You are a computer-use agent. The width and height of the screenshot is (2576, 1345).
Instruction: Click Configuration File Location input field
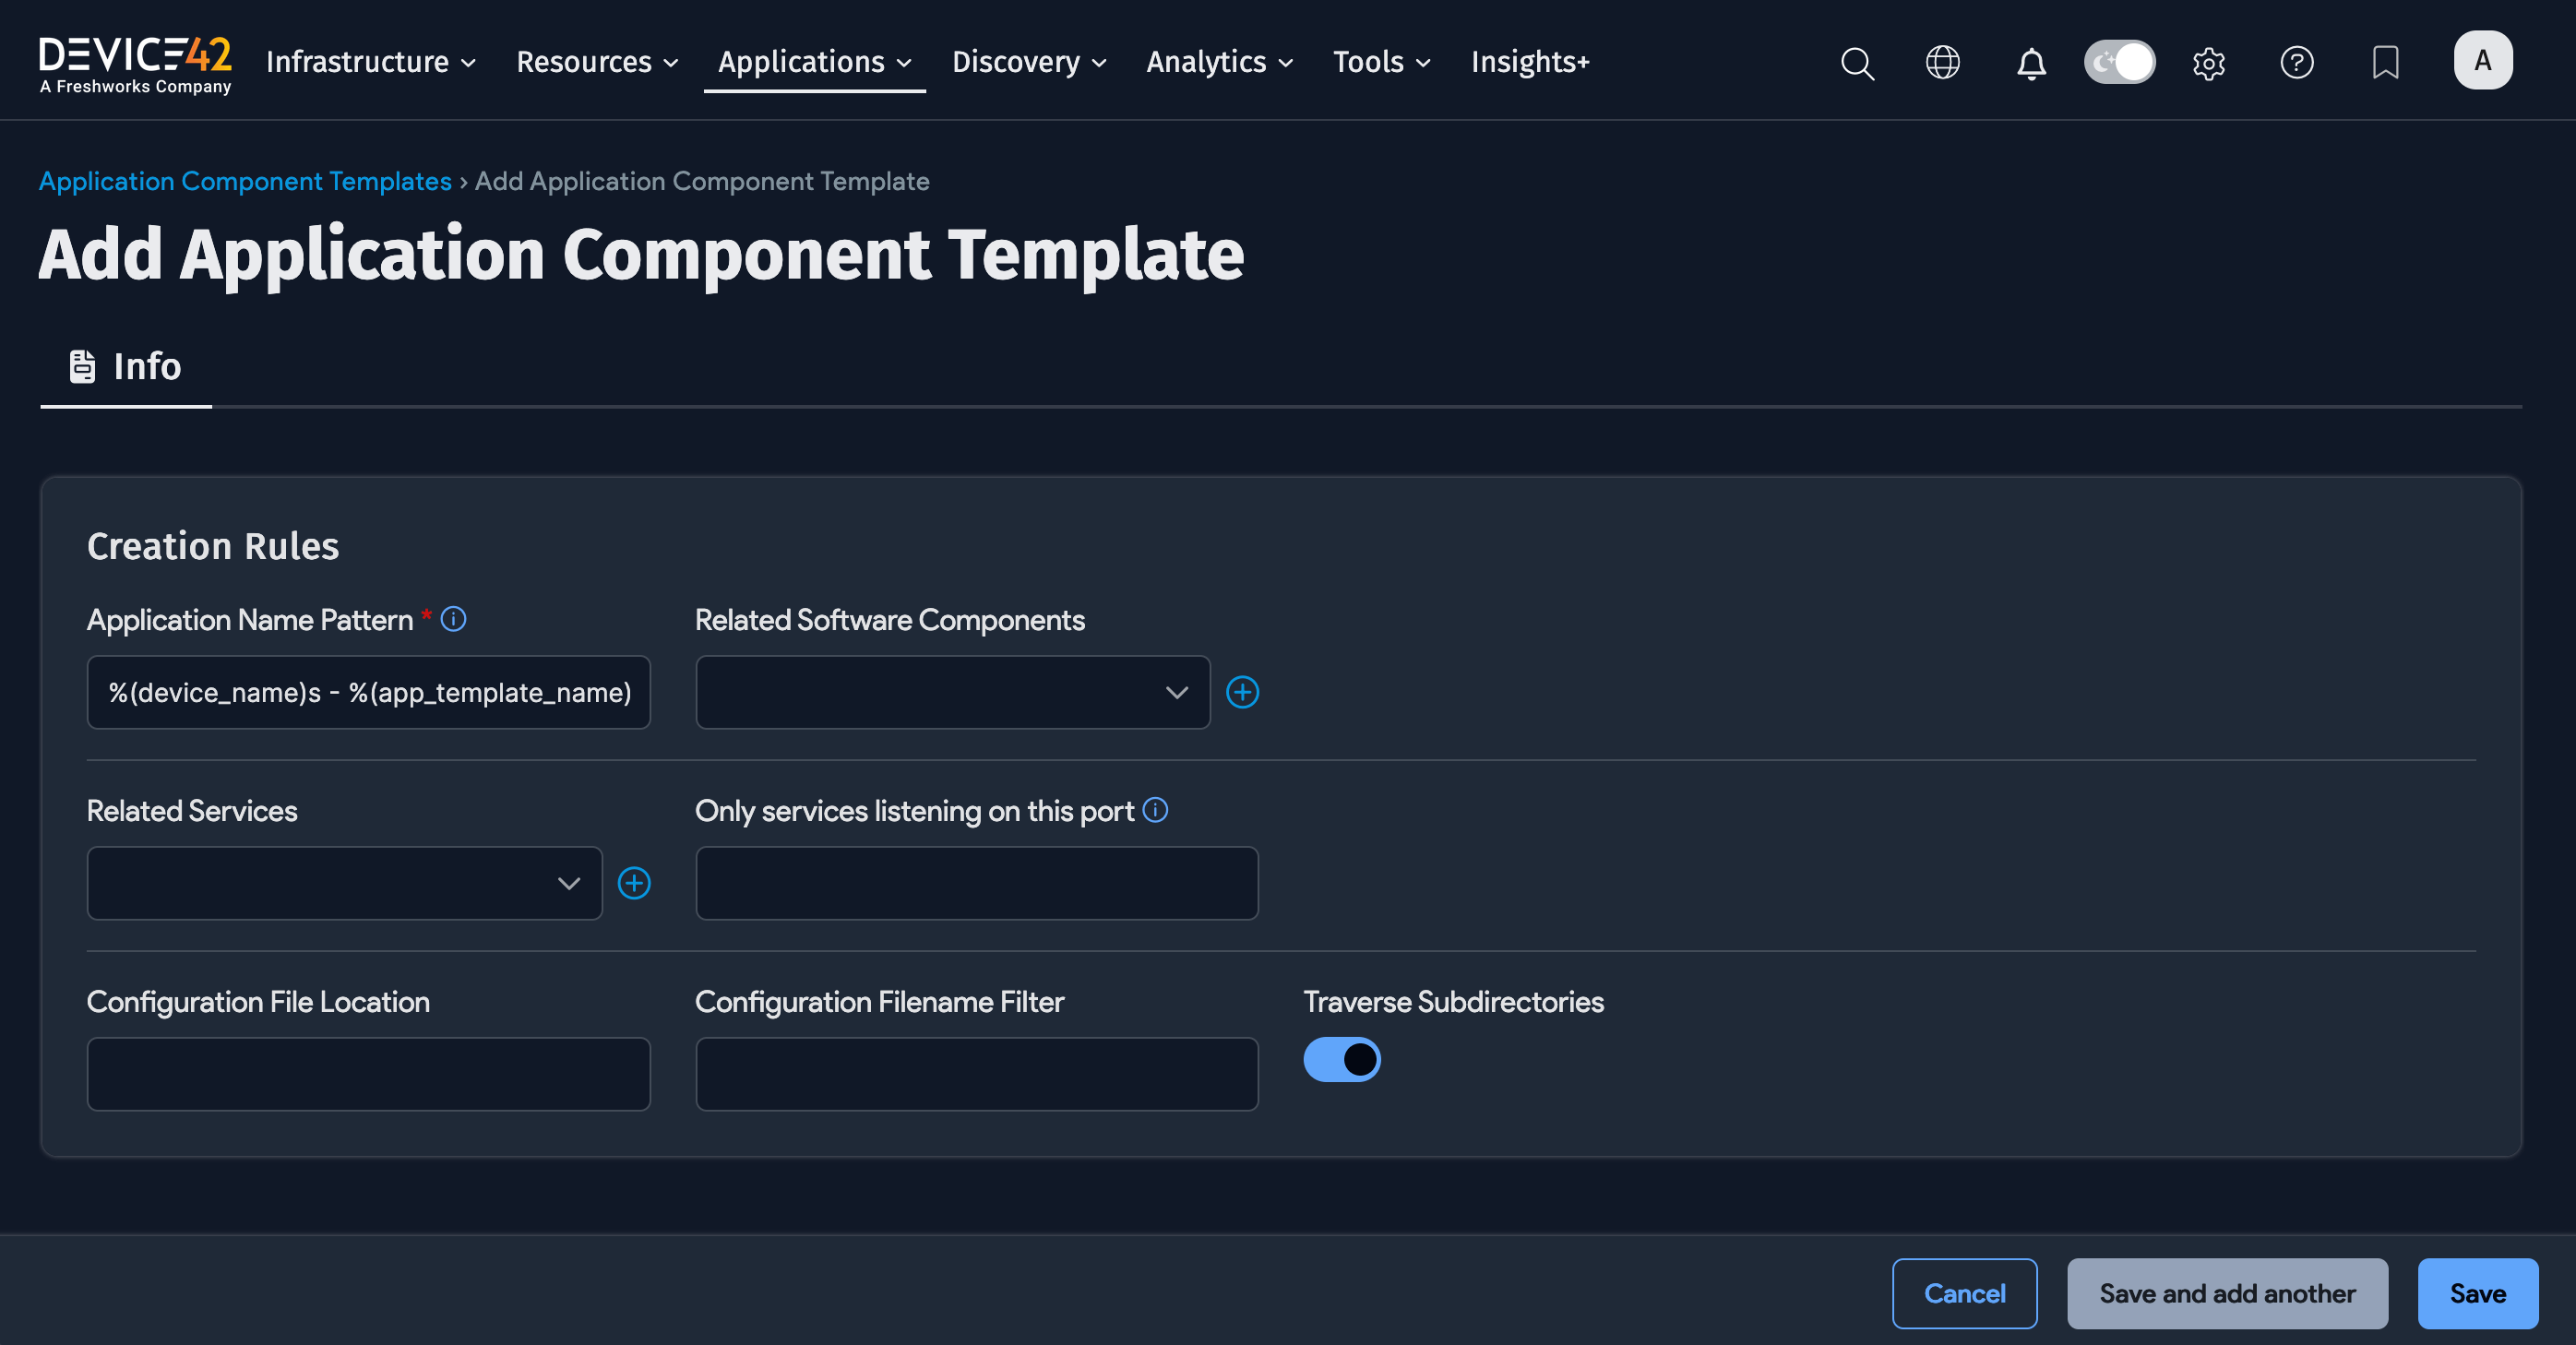pos(368,1074)
